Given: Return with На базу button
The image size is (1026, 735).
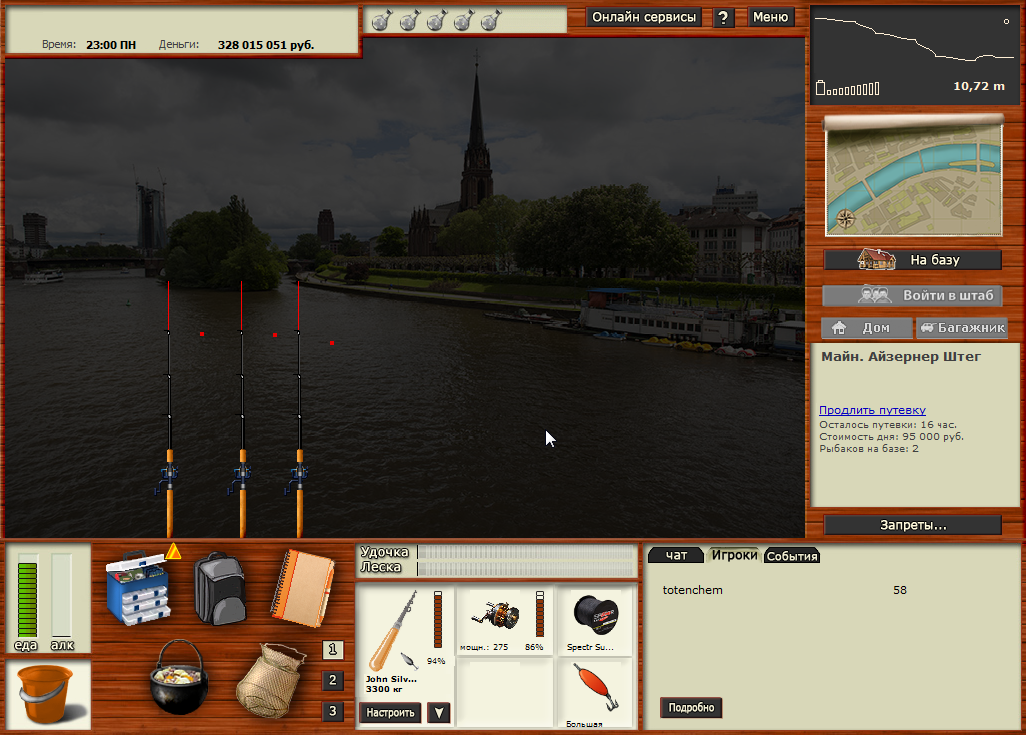Looking at the screenshot, I should (x=913, y=260).
